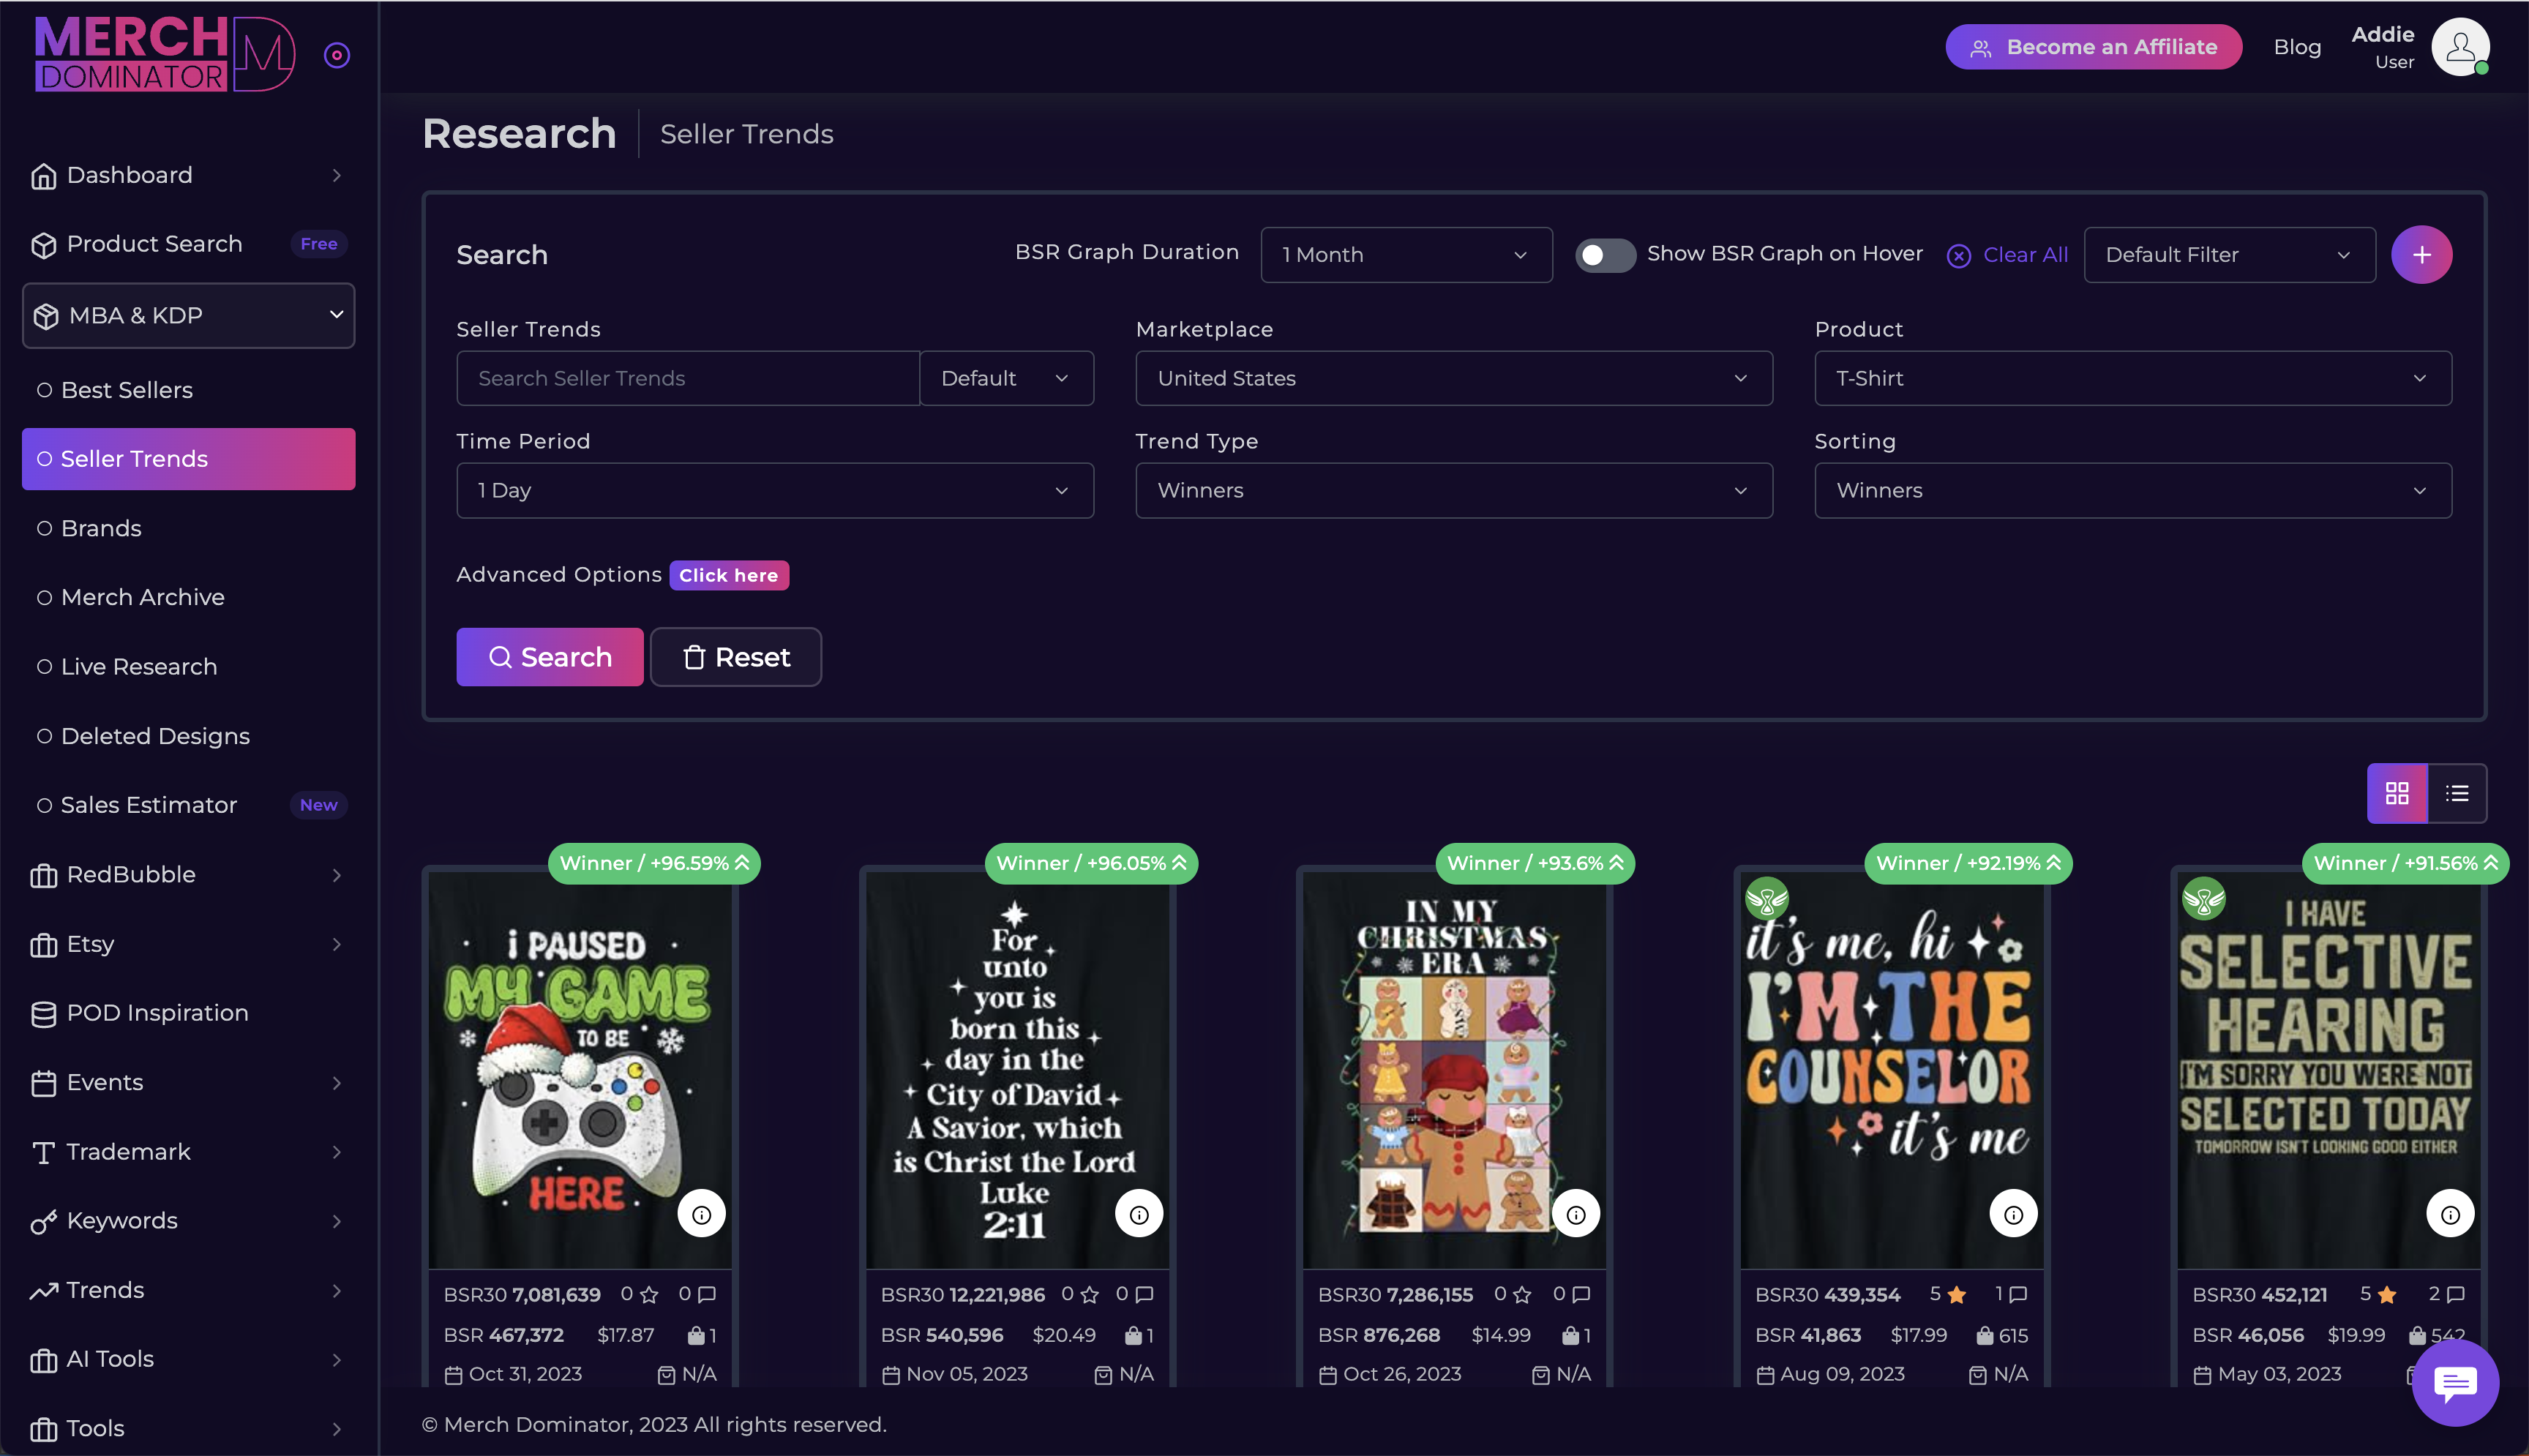Open the Sales Estimator tool
The image size is (2529, 1456).
tap(148, 804)
